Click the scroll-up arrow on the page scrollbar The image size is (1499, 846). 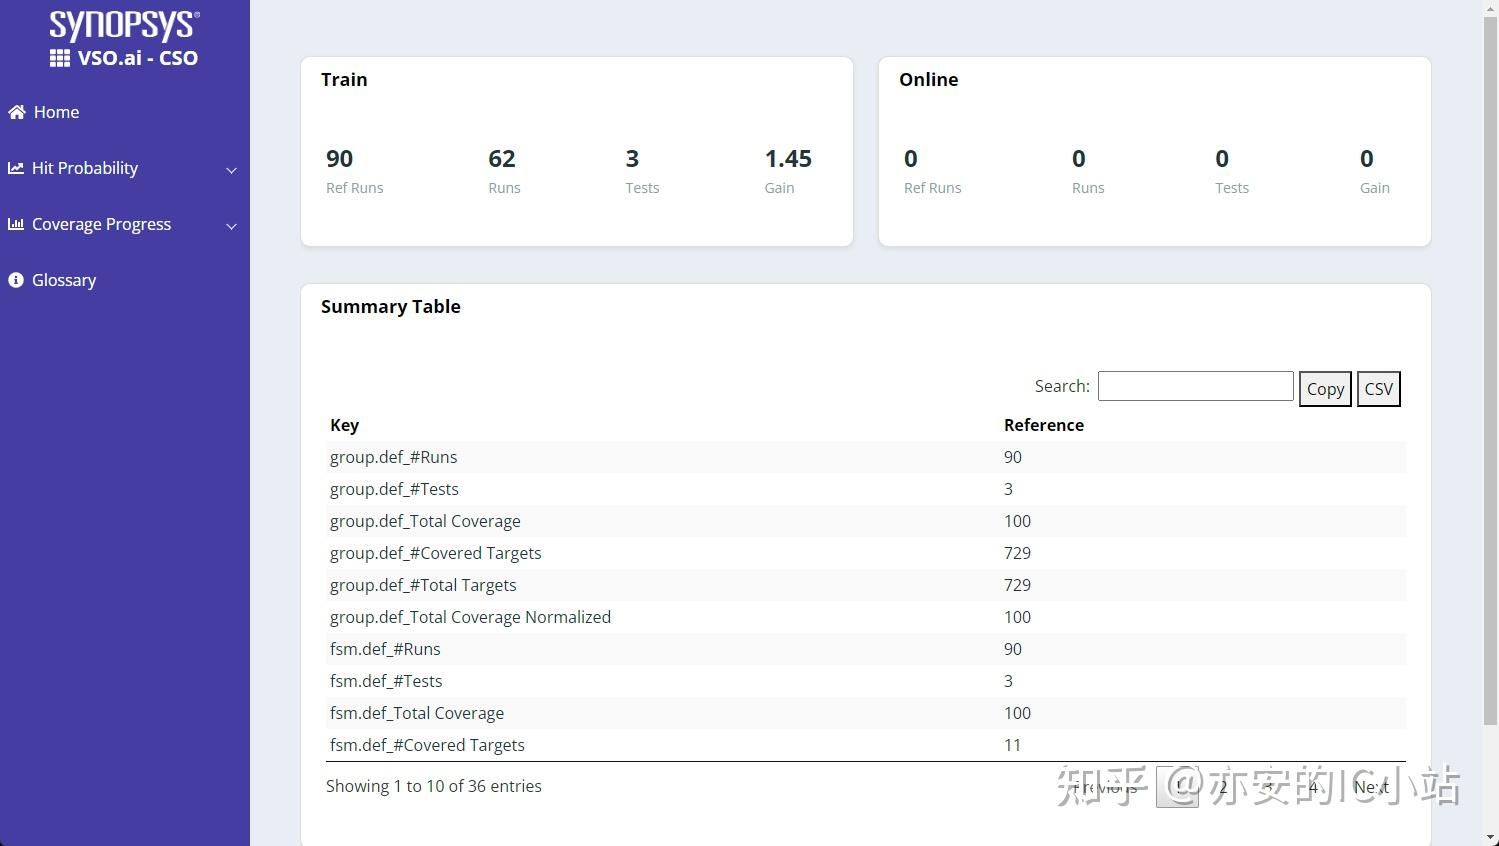click(x=1490, y=8)
